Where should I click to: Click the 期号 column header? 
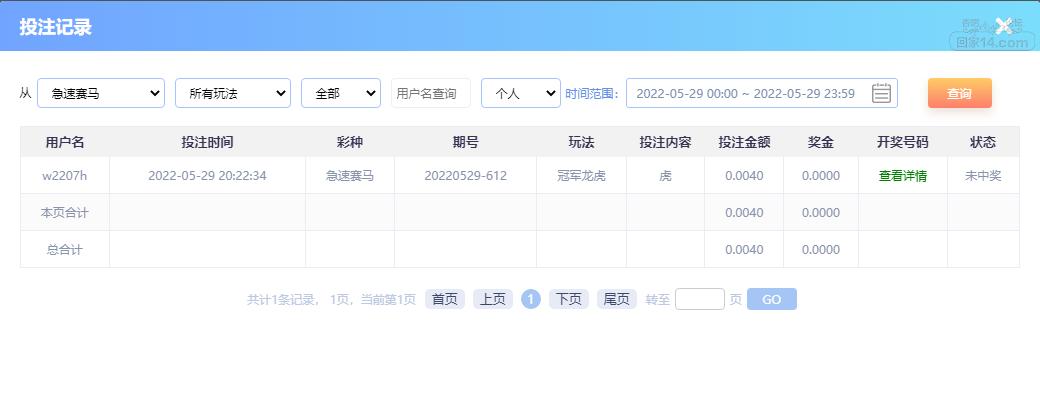click(x=466, y=142)
